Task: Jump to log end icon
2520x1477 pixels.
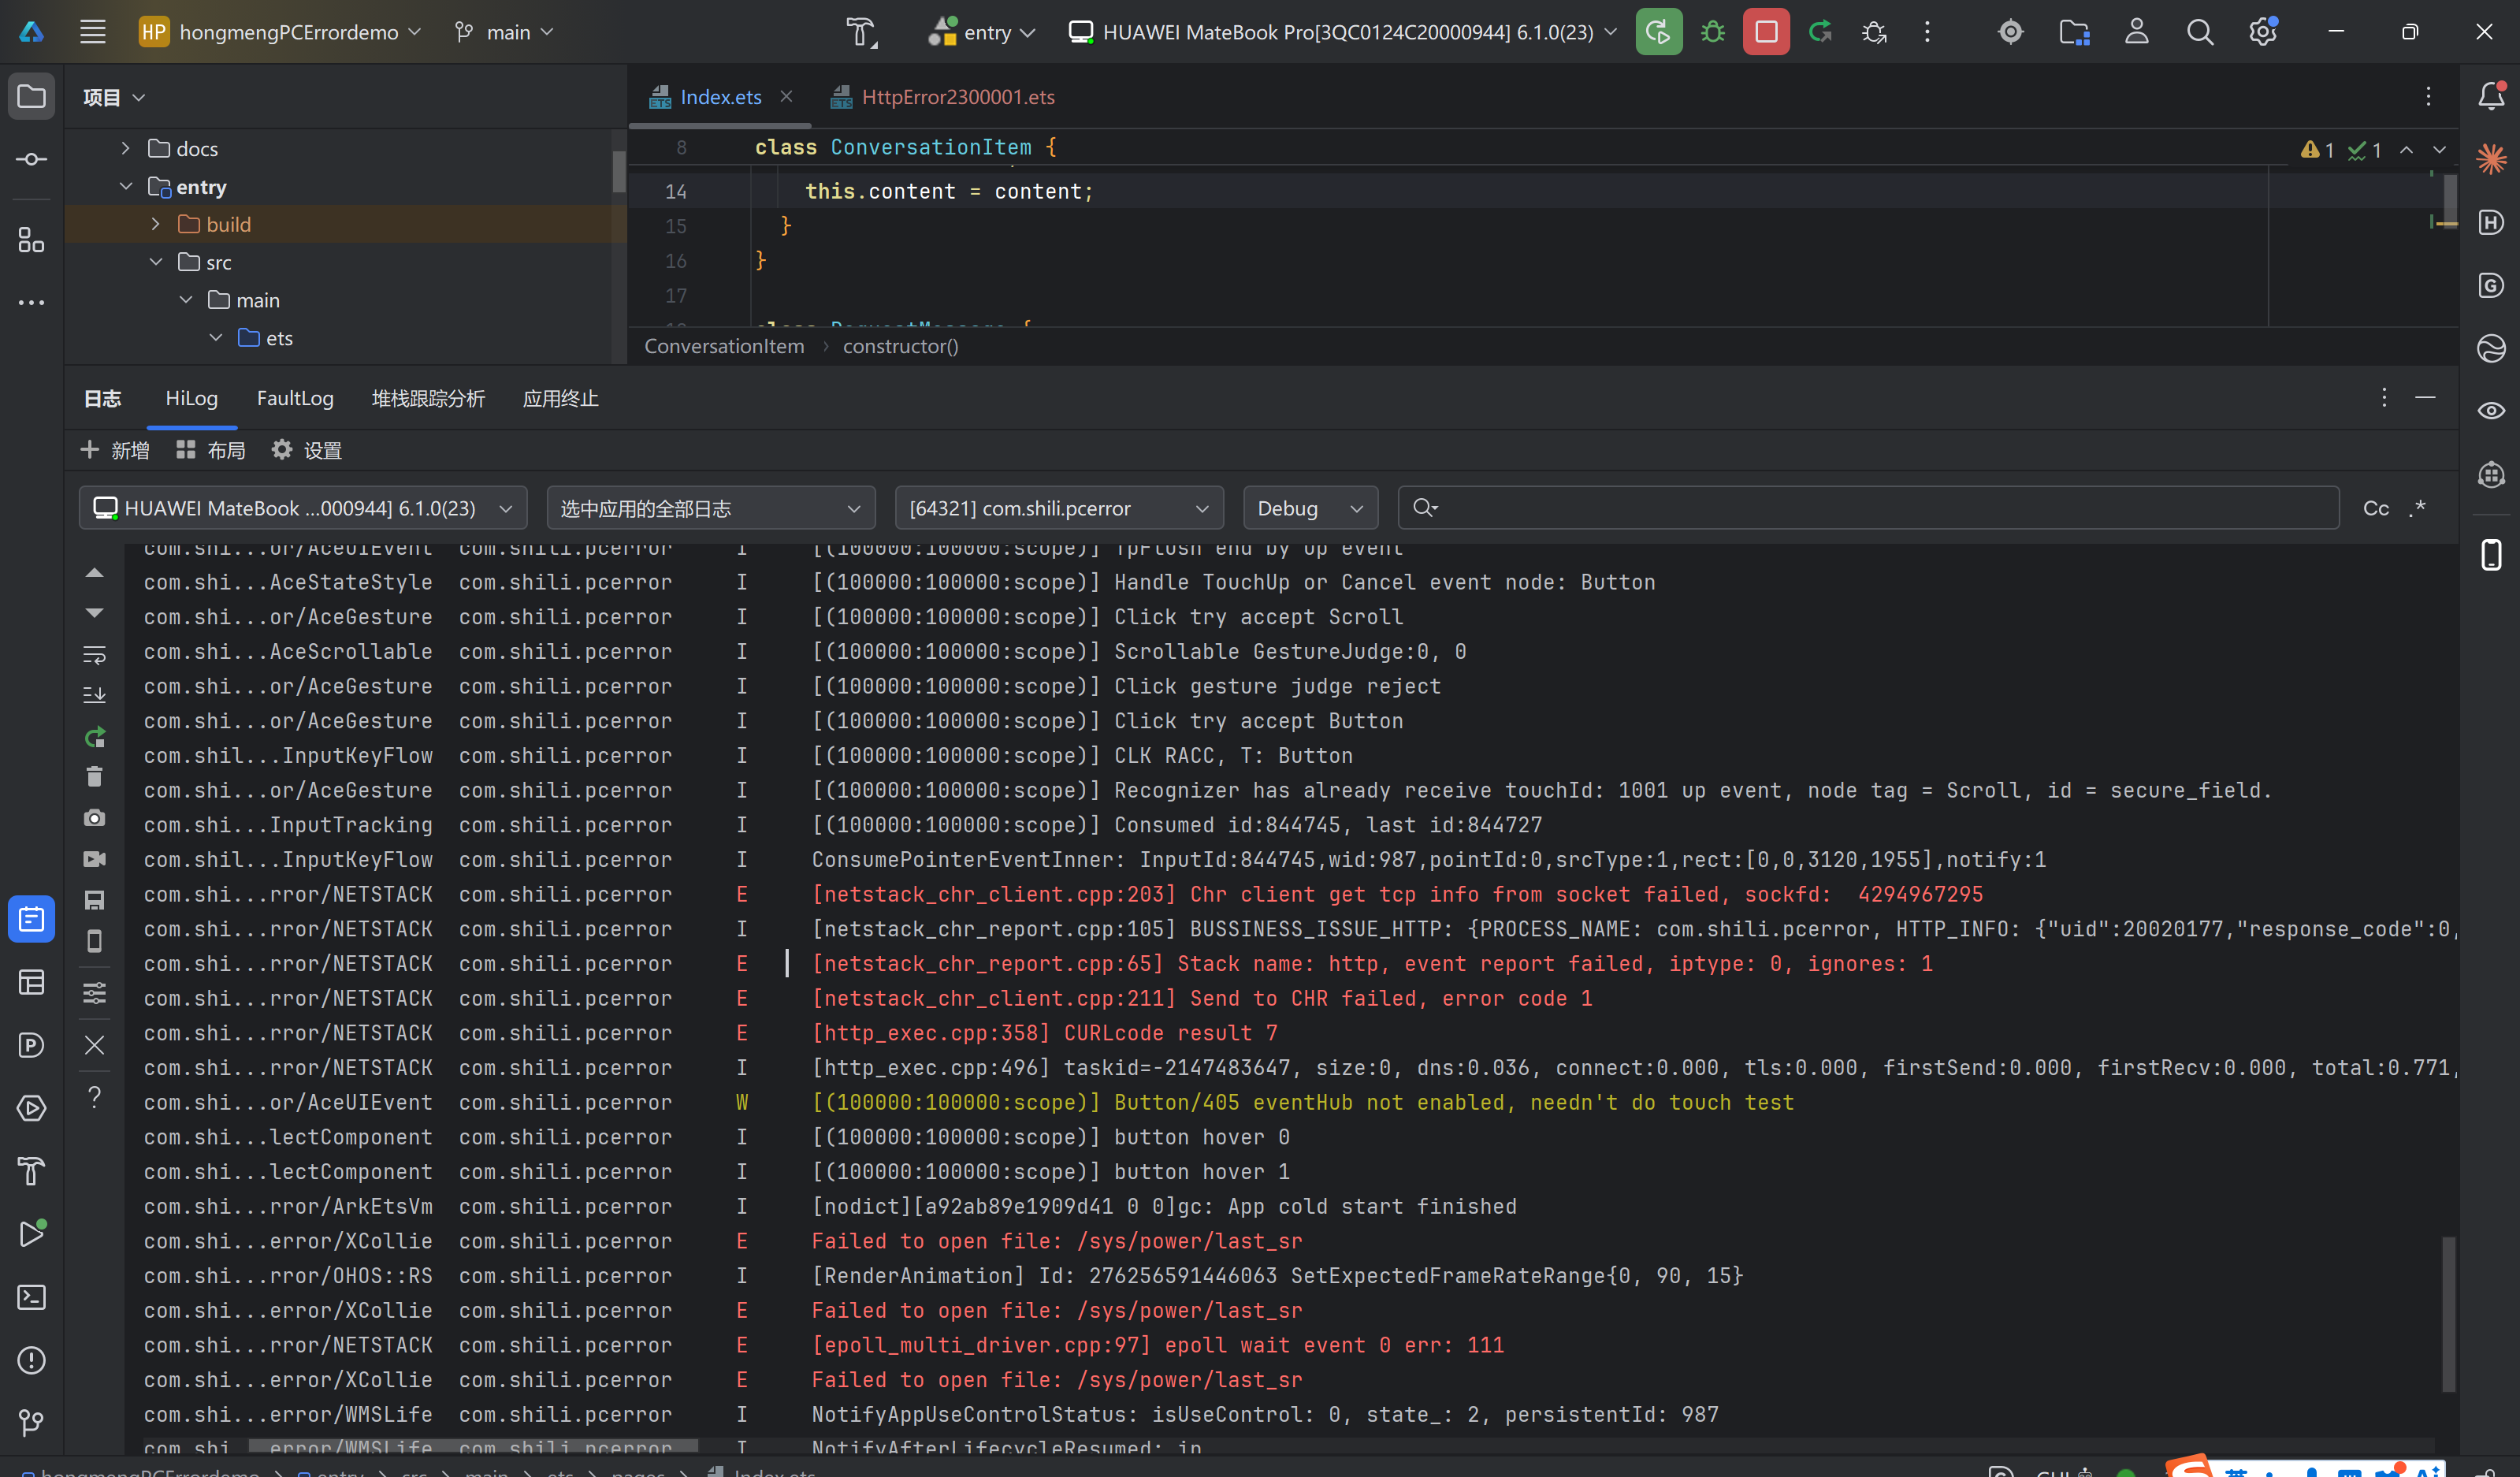Action: 94,694
